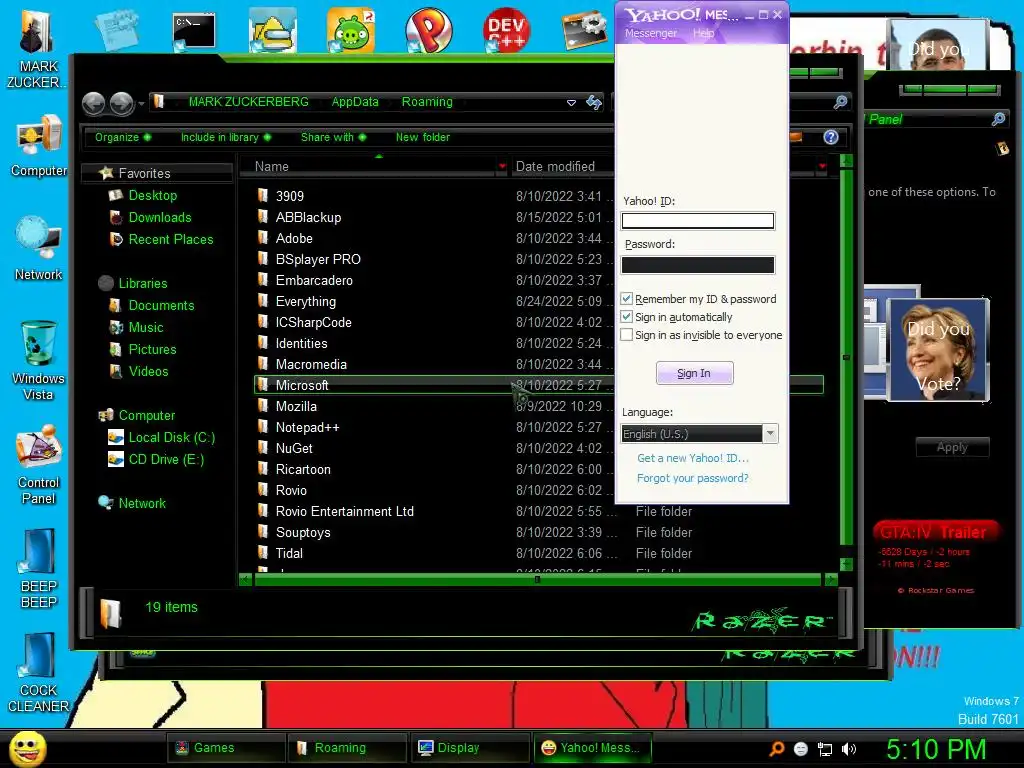Uncheck Sign in automatically

point(626,317)
